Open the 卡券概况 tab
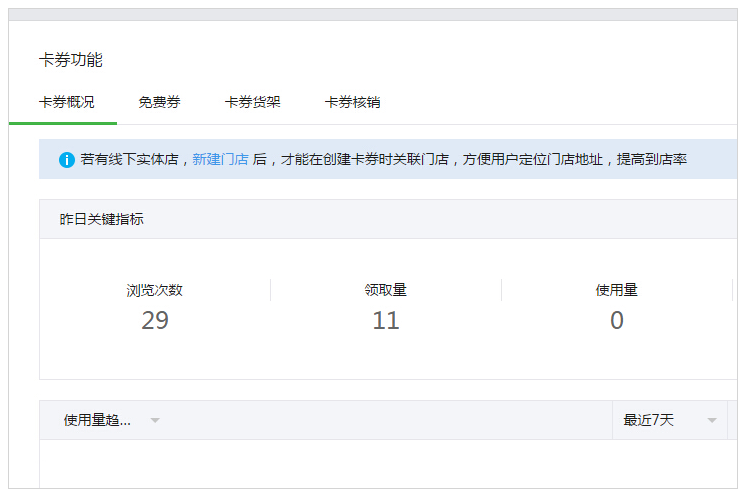 (x=66, y=102)
